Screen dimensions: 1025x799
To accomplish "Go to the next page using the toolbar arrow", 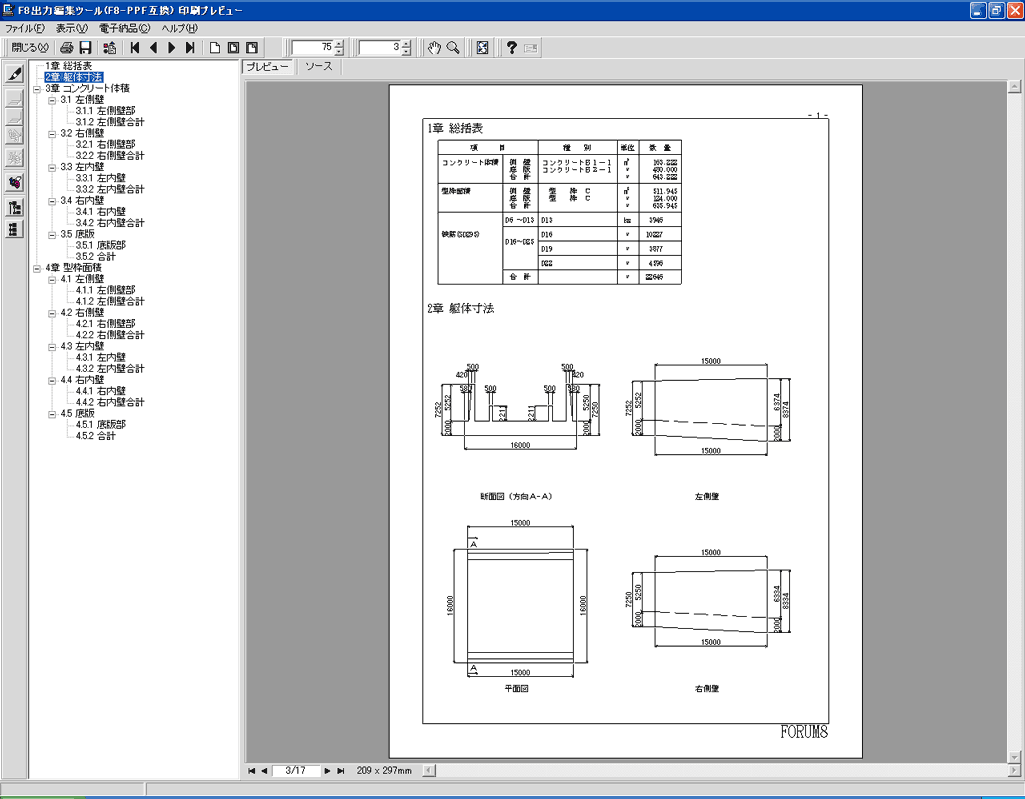I will 172,48.
